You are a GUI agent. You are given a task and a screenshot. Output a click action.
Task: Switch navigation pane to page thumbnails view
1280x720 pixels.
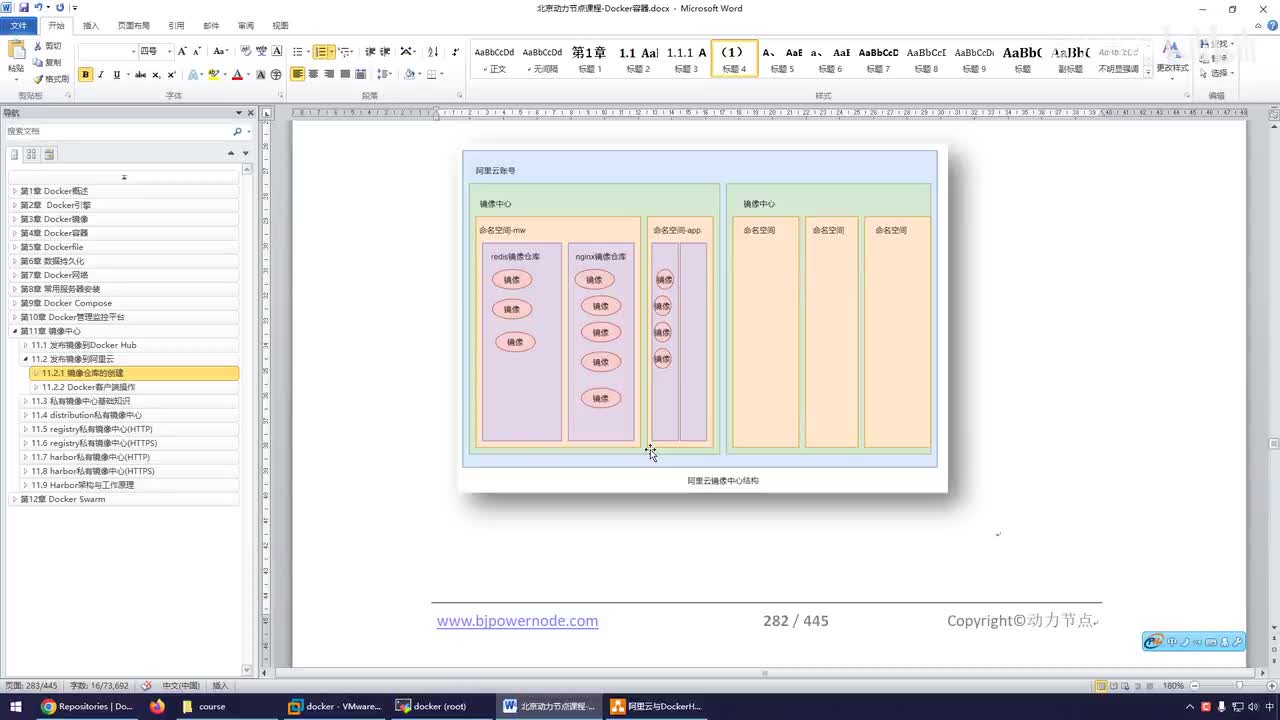point(31,154)
